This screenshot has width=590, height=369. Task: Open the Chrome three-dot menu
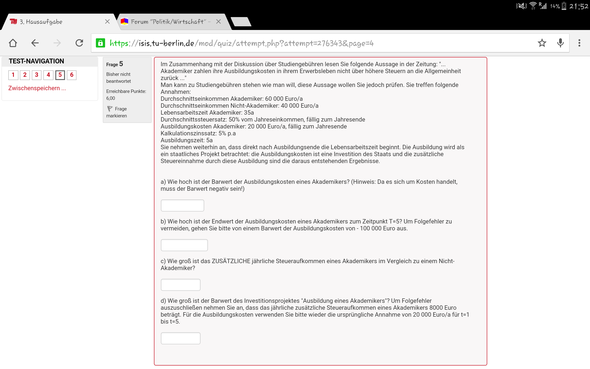[579, 43]
